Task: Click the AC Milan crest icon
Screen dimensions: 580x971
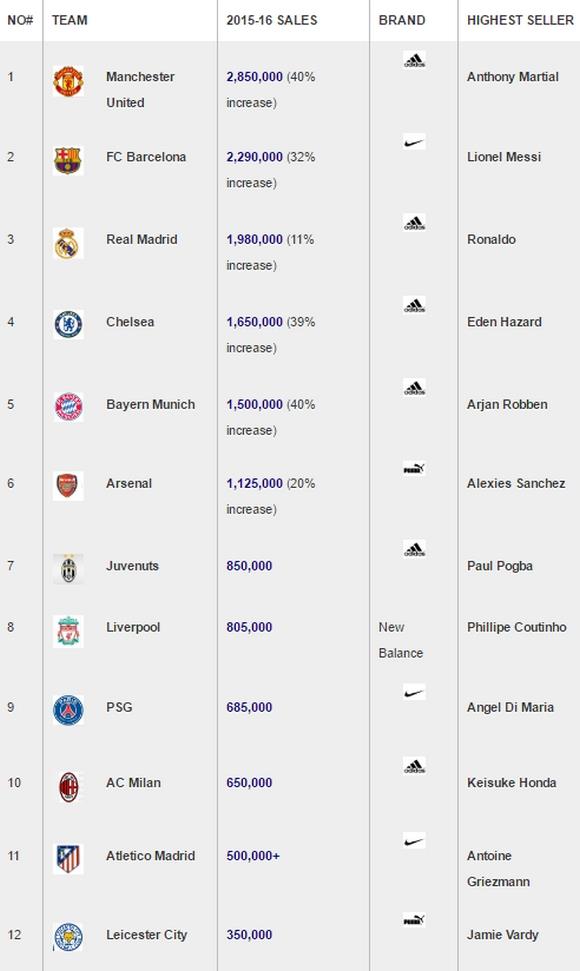Action: (68, 786)
